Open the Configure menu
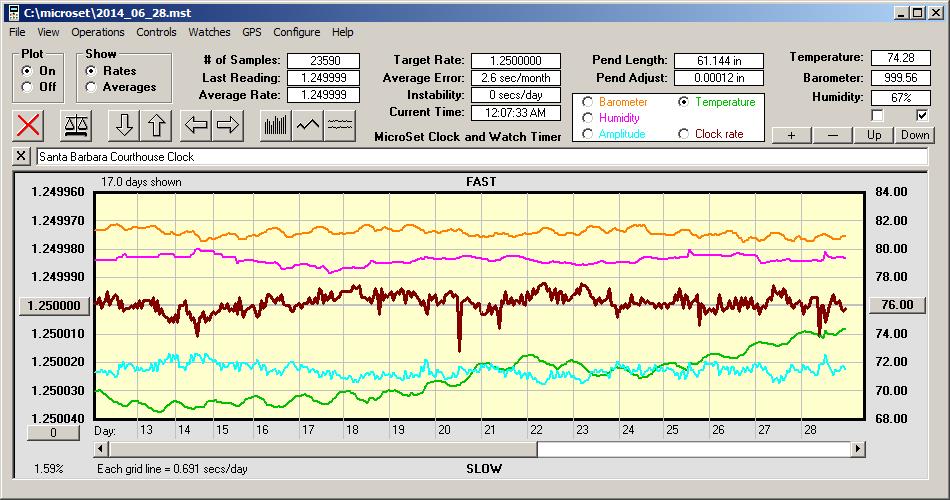The width and height of the screenshot is (950, 500). 296,32
